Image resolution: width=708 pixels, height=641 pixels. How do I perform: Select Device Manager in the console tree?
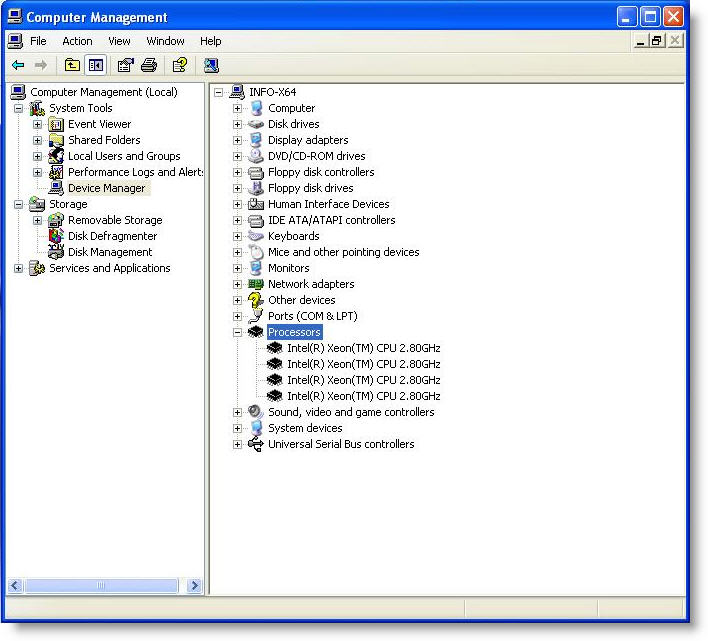107,188
